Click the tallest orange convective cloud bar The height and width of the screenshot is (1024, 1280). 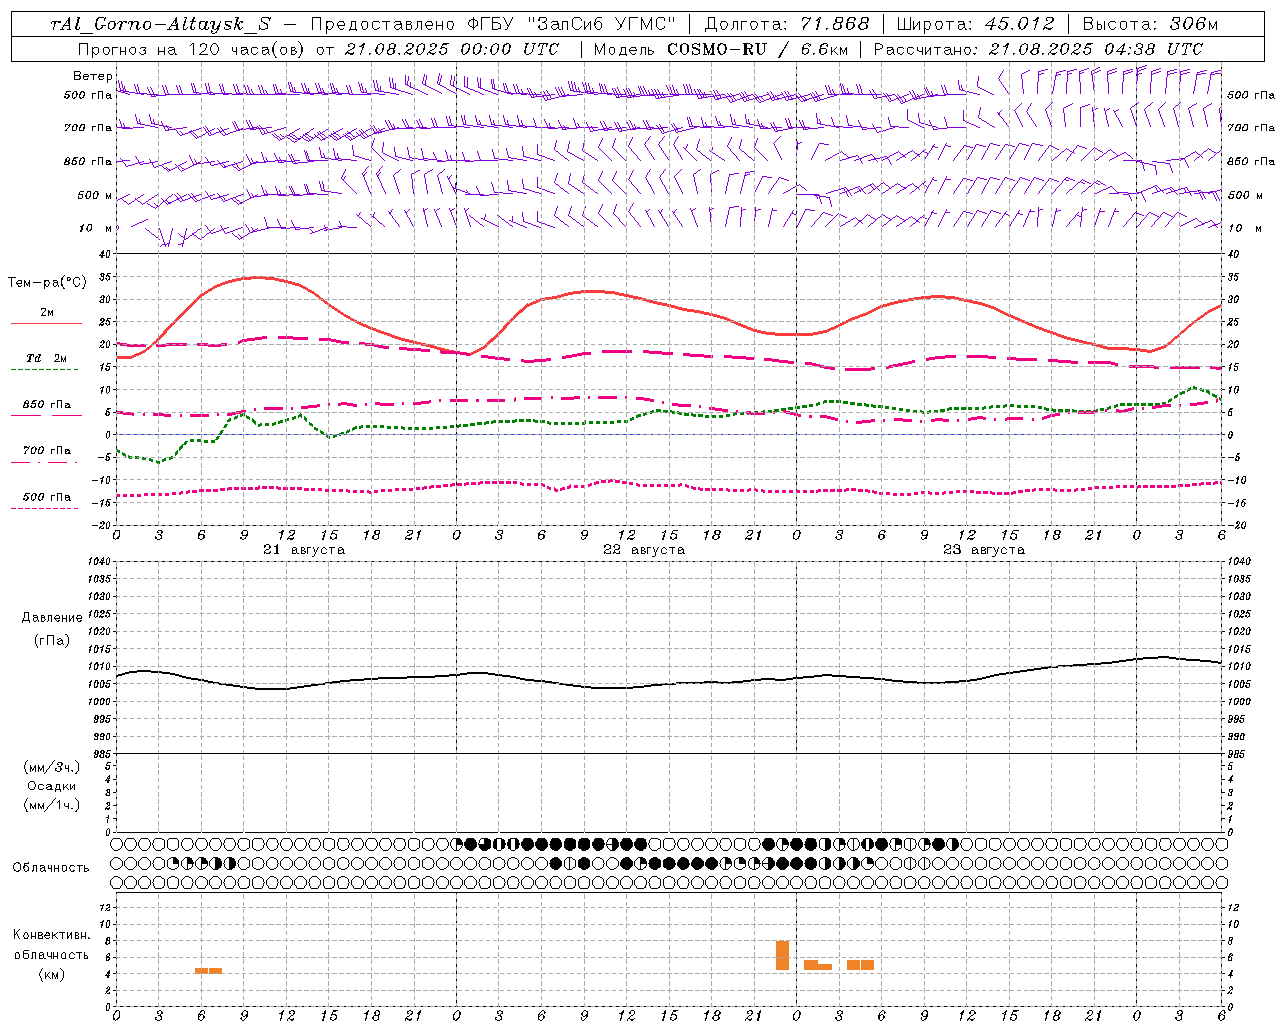[782, 955]
